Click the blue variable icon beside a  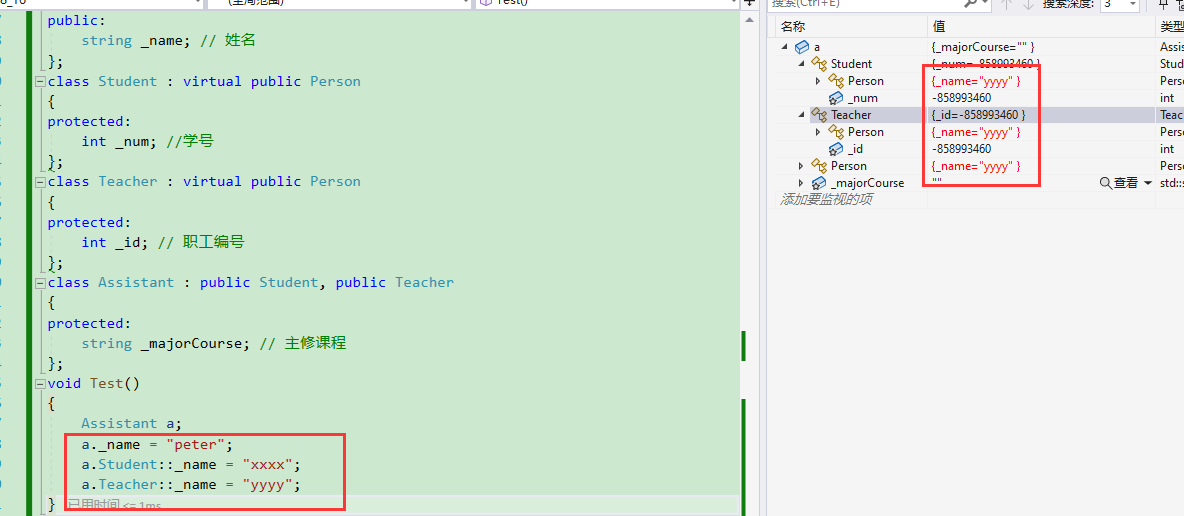coord(803,47)
